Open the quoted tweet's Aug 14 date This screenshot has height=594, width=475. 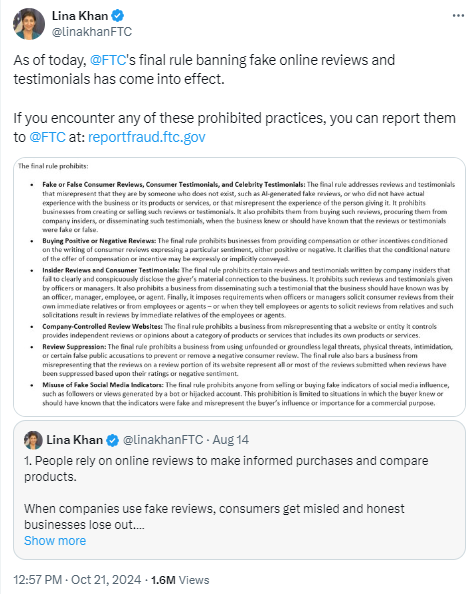tap(230, 440)
